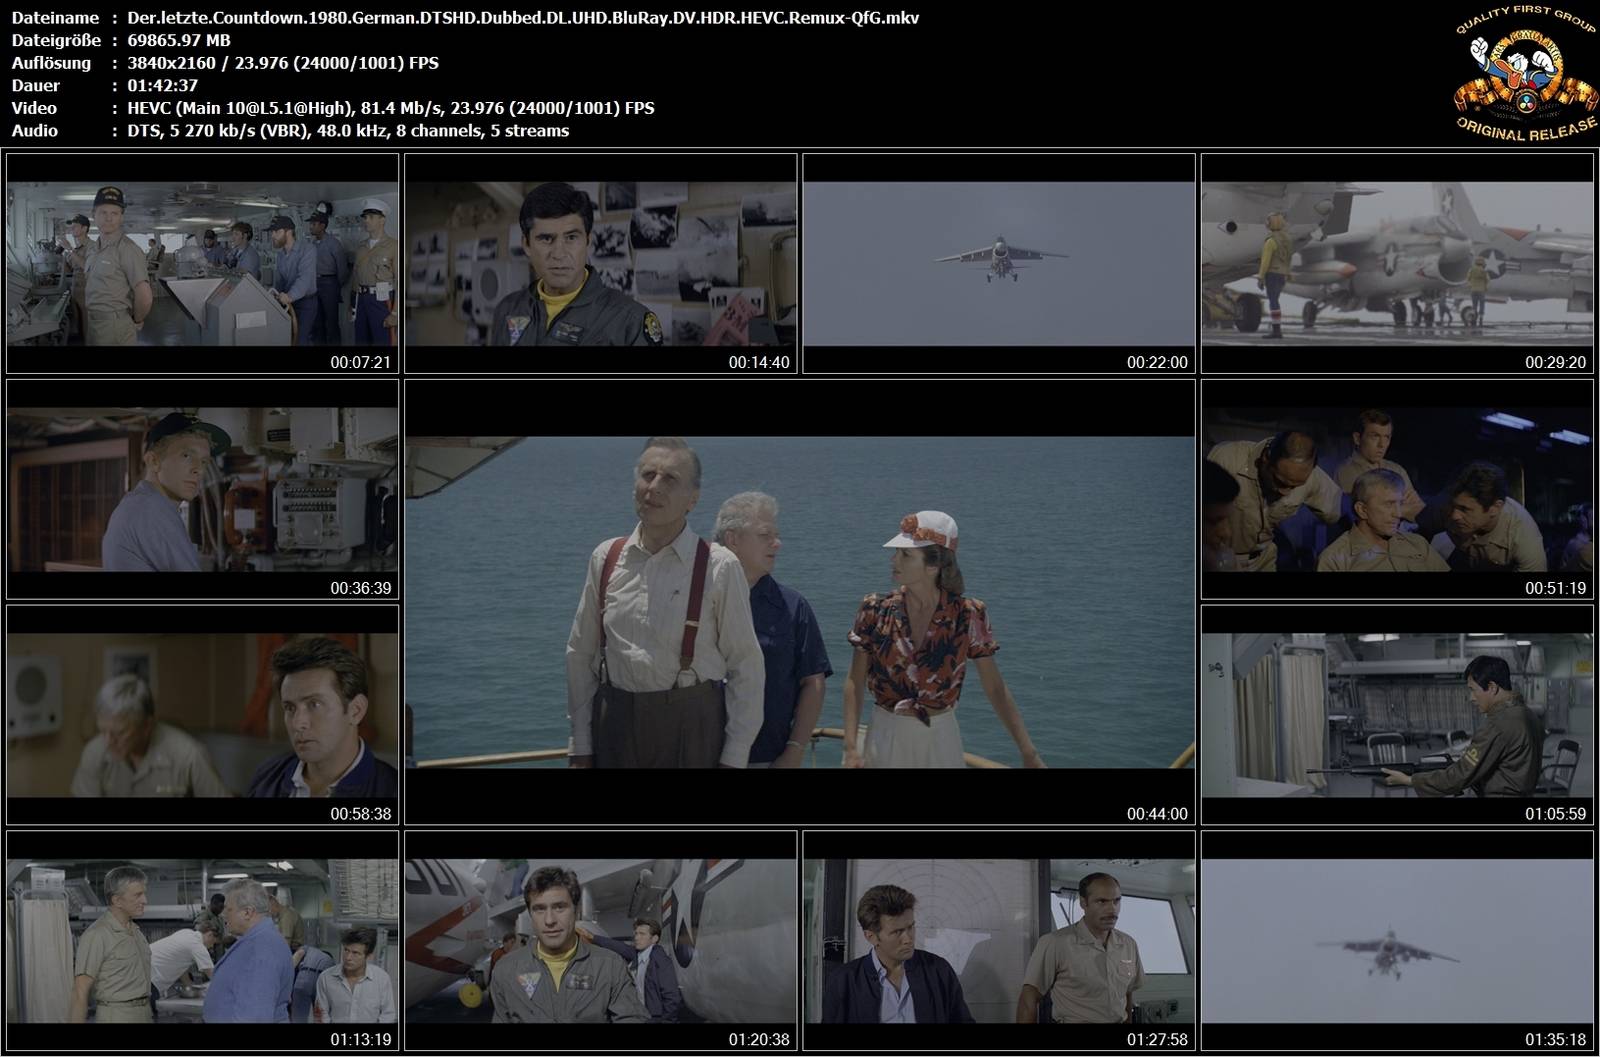Screen dimensions: 1600x1057
Task: Click the mkv filename text
Action: click(x=523, y=17)
